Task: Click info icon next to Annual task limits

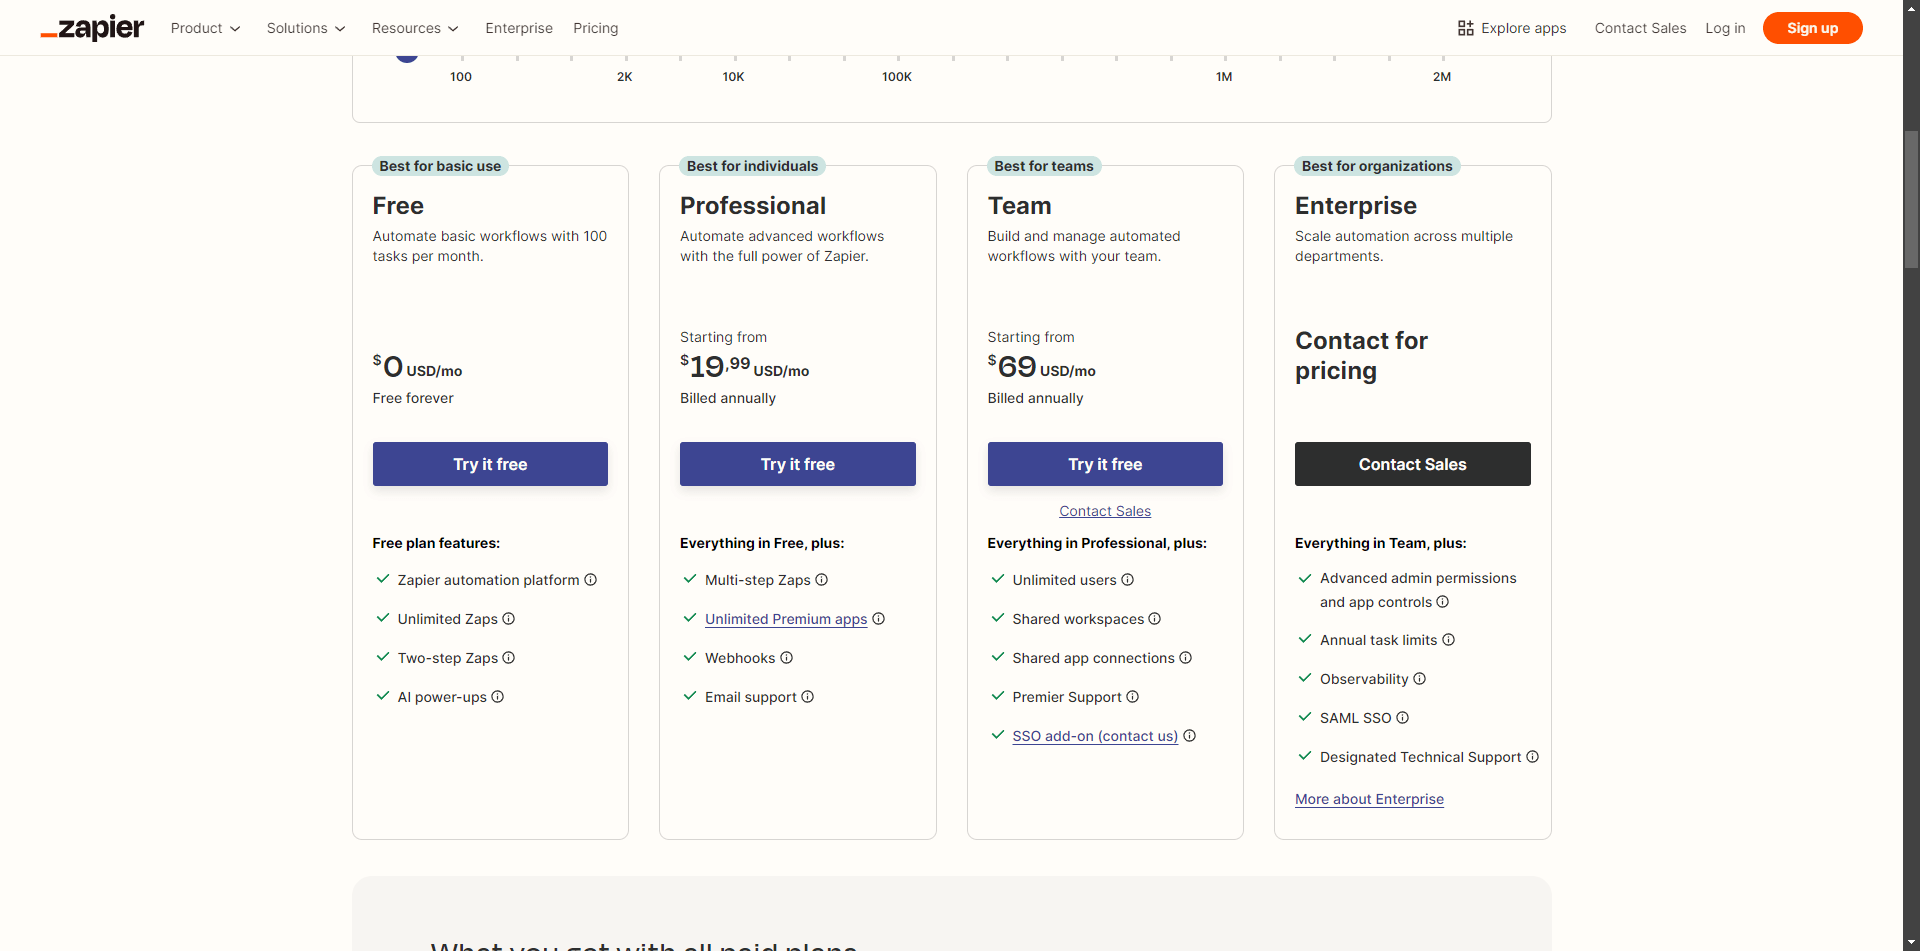Action: (1449, 640)
